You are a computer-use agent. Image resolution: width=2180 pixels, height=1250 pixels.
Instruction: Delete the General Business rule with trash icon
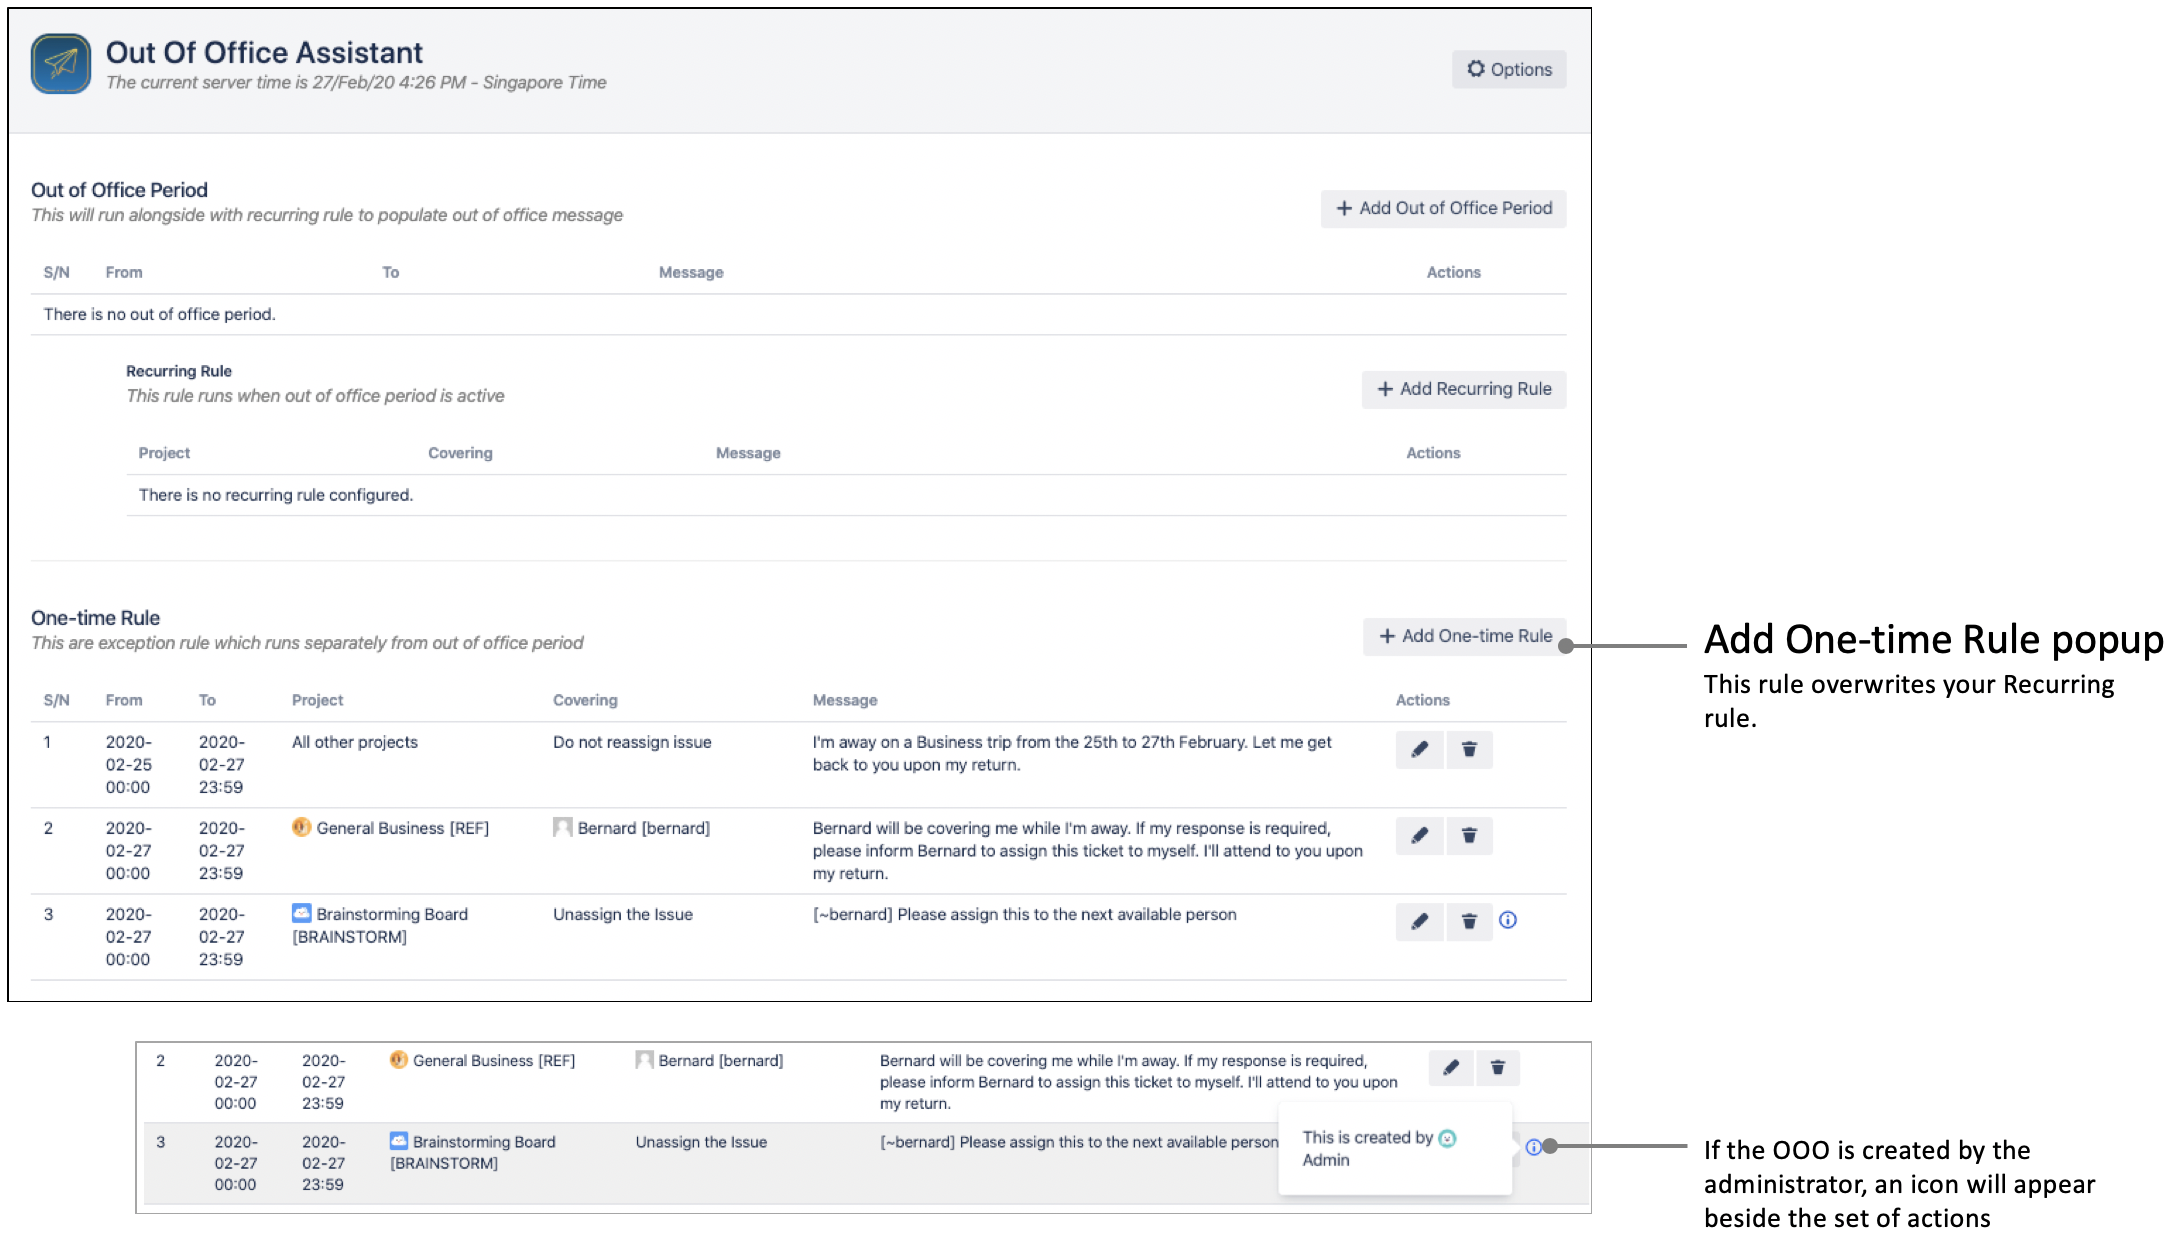click(x=1468, y=836)
